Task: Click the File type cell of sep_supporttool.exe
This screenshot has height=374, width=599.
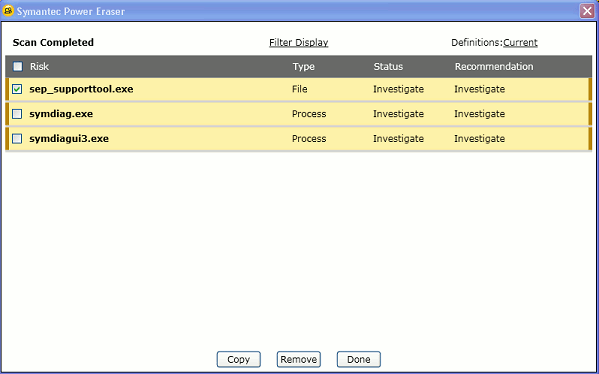Action: (300, 89)
